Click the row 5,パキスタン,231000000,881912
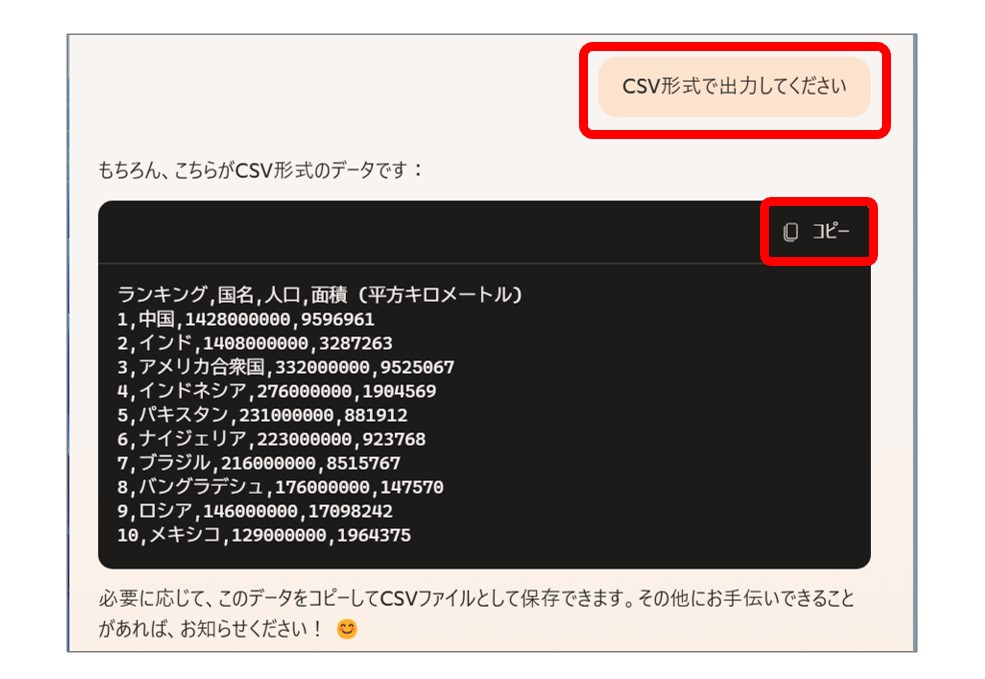This screenshot has height=679, width=985. tap(262, 415)
